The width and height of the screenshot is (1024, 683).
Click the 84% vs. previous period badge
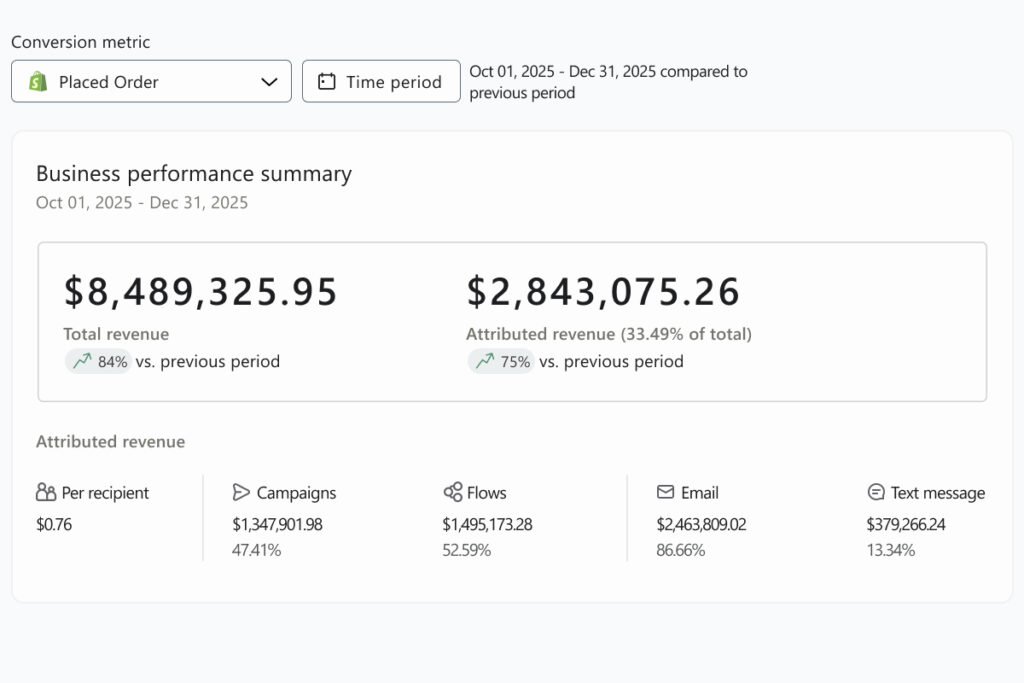pos(98,361)
